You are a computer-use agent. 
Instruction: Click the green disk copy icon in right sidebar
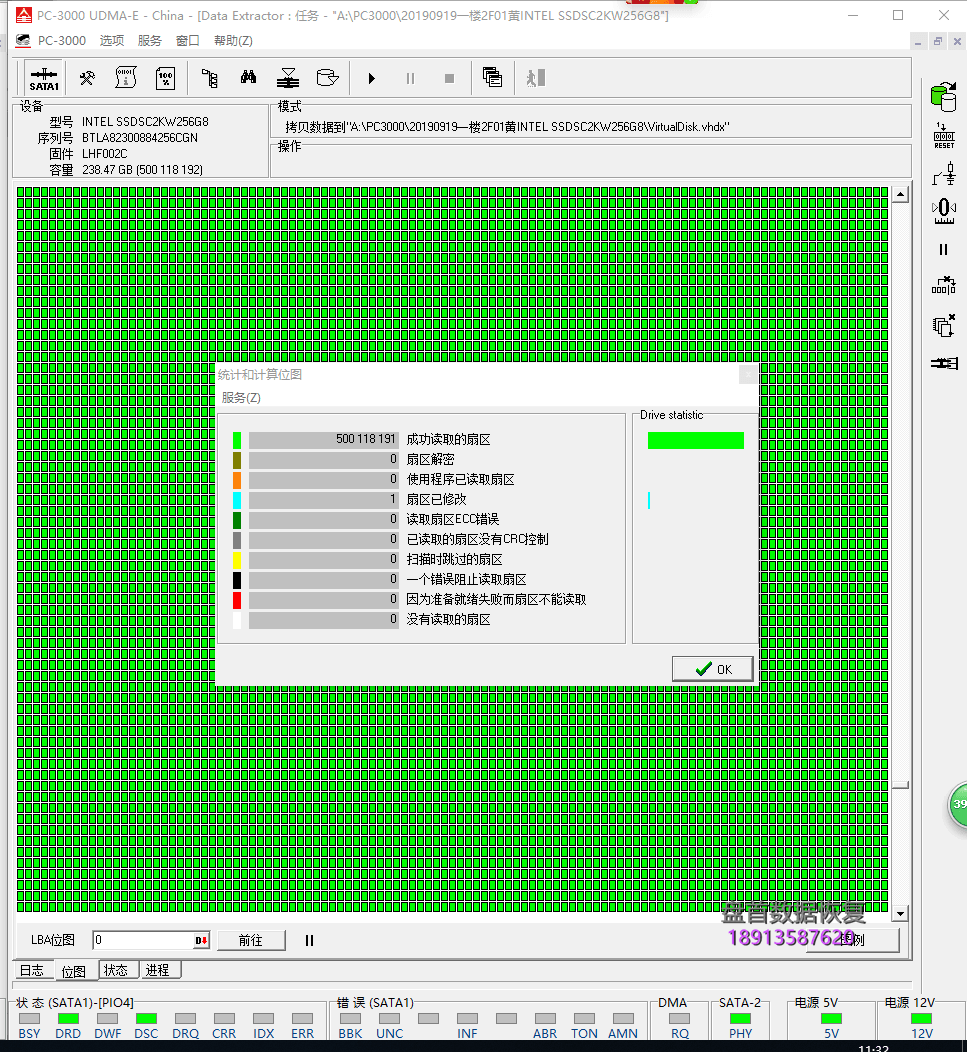[942, 97]
